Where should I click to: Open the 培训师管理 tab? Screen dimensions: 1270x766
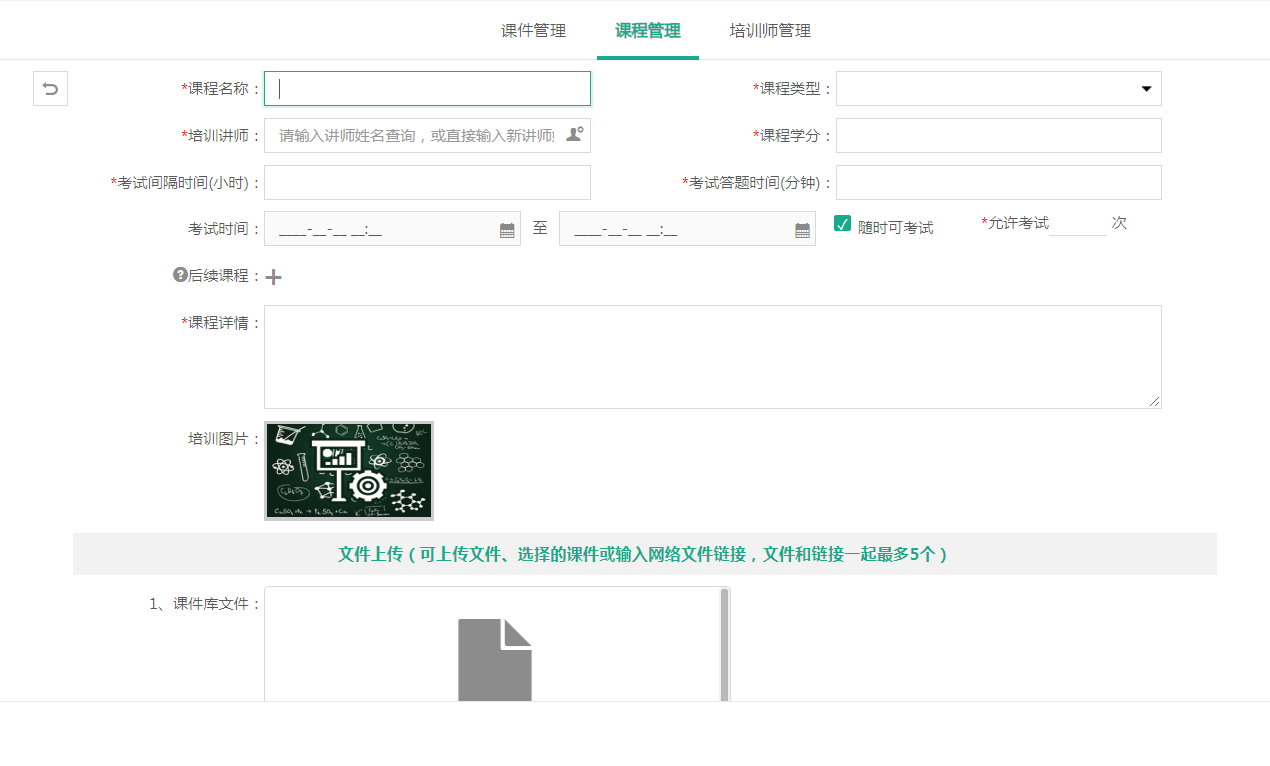coord(770,31)
